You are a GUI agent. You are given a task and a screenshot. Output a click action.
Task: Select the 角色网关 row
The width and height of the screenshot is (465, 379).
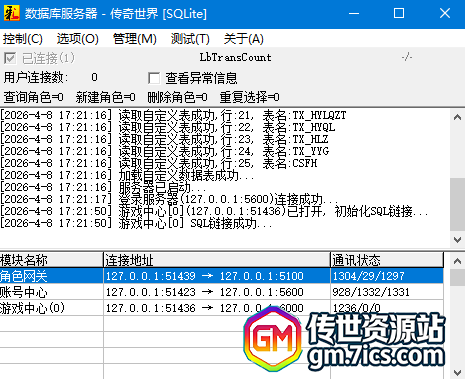pos(222,276)
